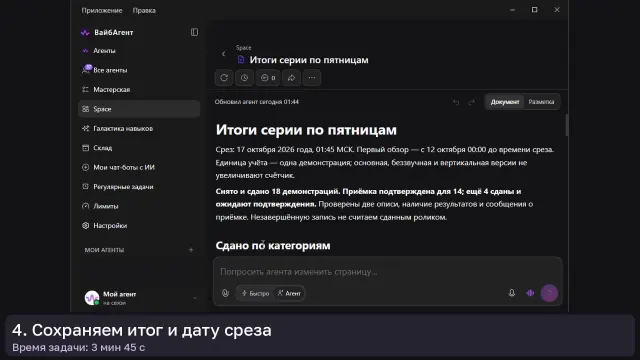Click the Space grid icon
This screenshot has width=640, height=360.
pyautogui.click(x=85, y=109)
